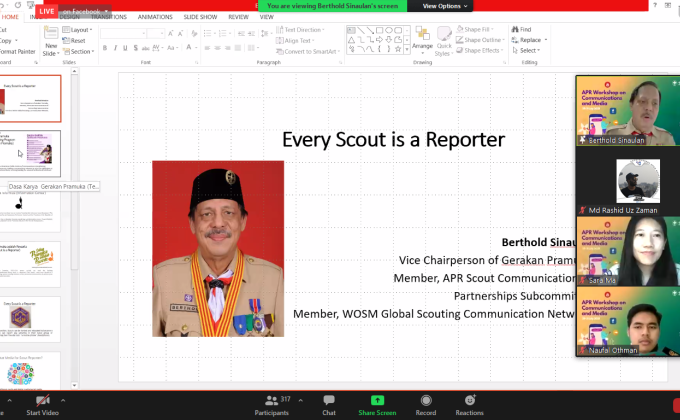Click the green Share Screen icon
Viewport: 680px width, 420px height.
pyautogui.click(x=377, y=400)
